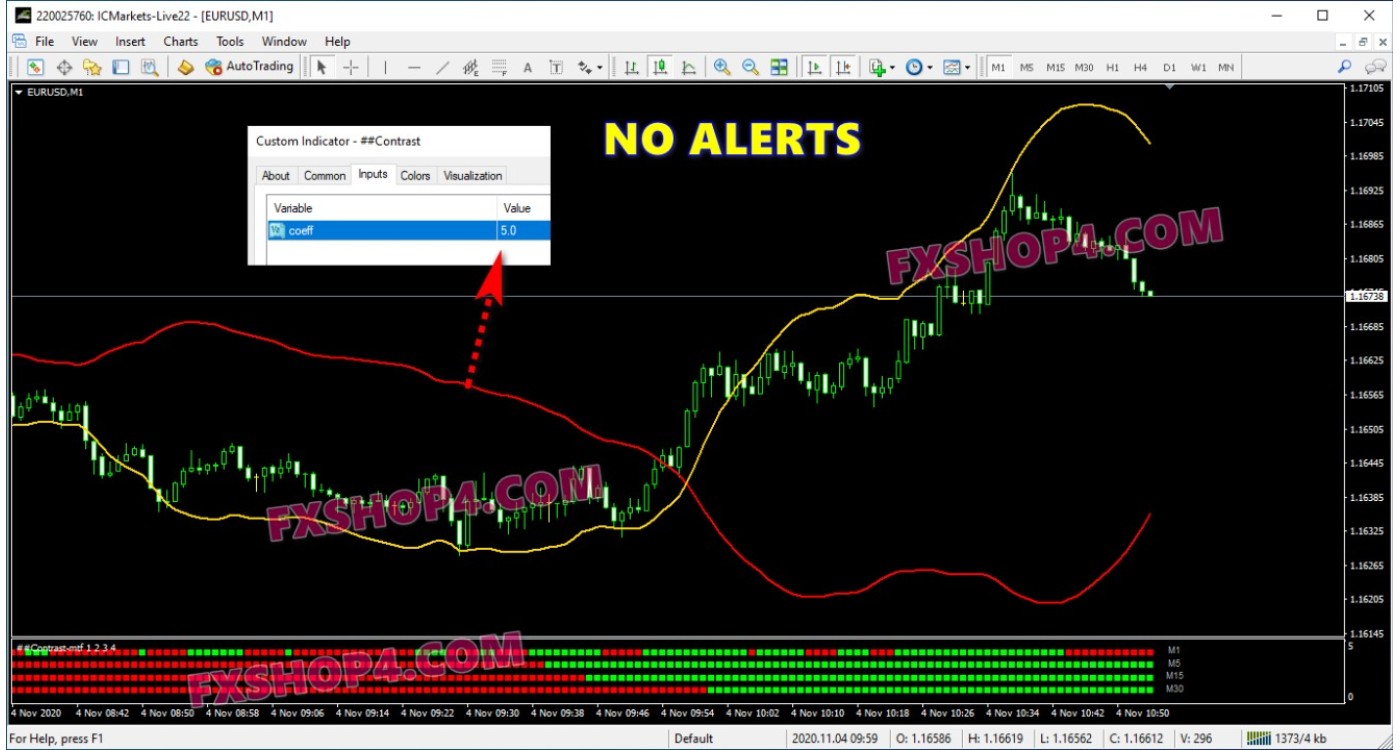Toggle the Candlesticks chart mode
The height and width of the screenshot is (750, 1400).
(660, 67)
